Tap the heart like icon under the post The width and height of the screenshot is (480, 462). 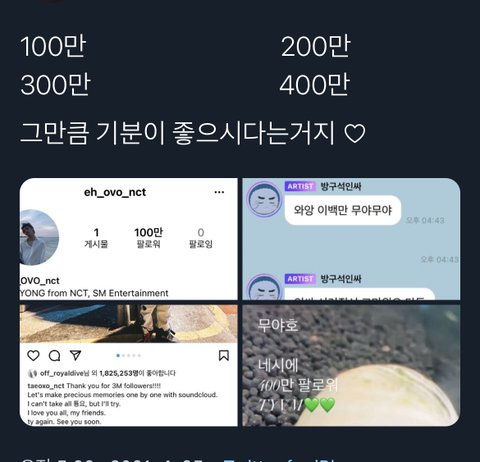pyautogui.click(x=33, y=356)
